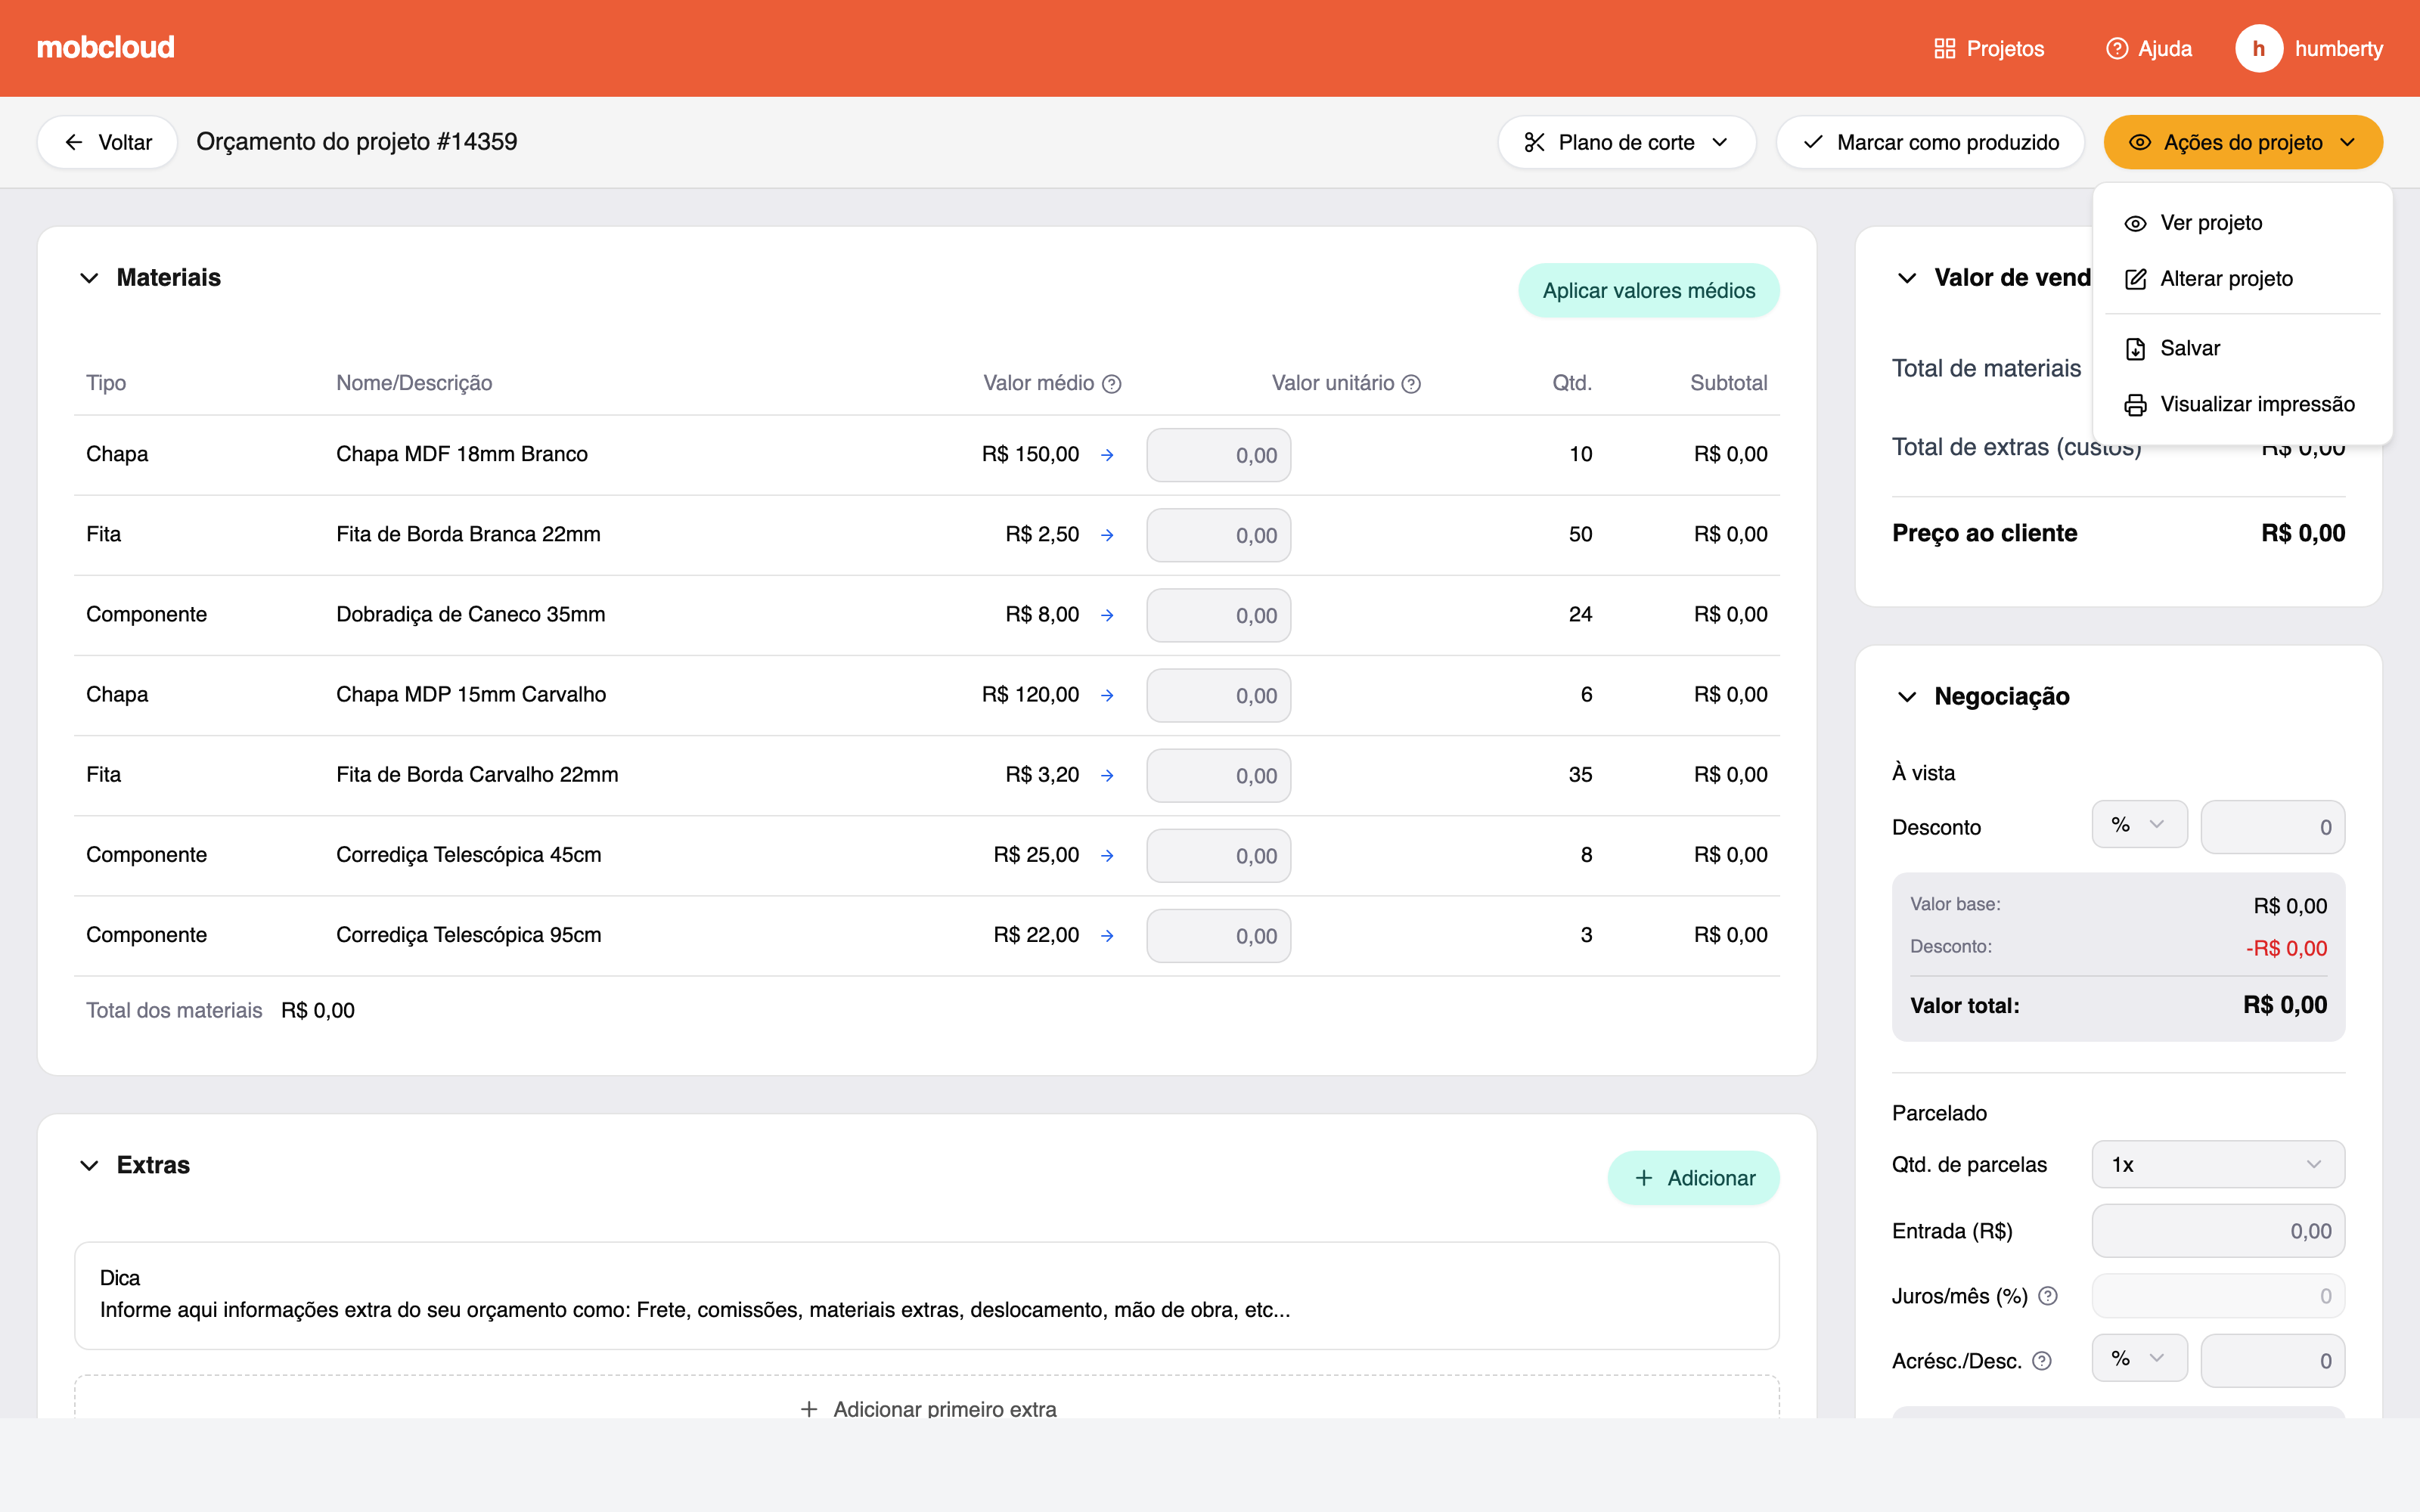This screenshot has height=1512, width=2420.
Task: Click unit value field for Chapa MDF 18mm Branco
Action: (1218, 455)
